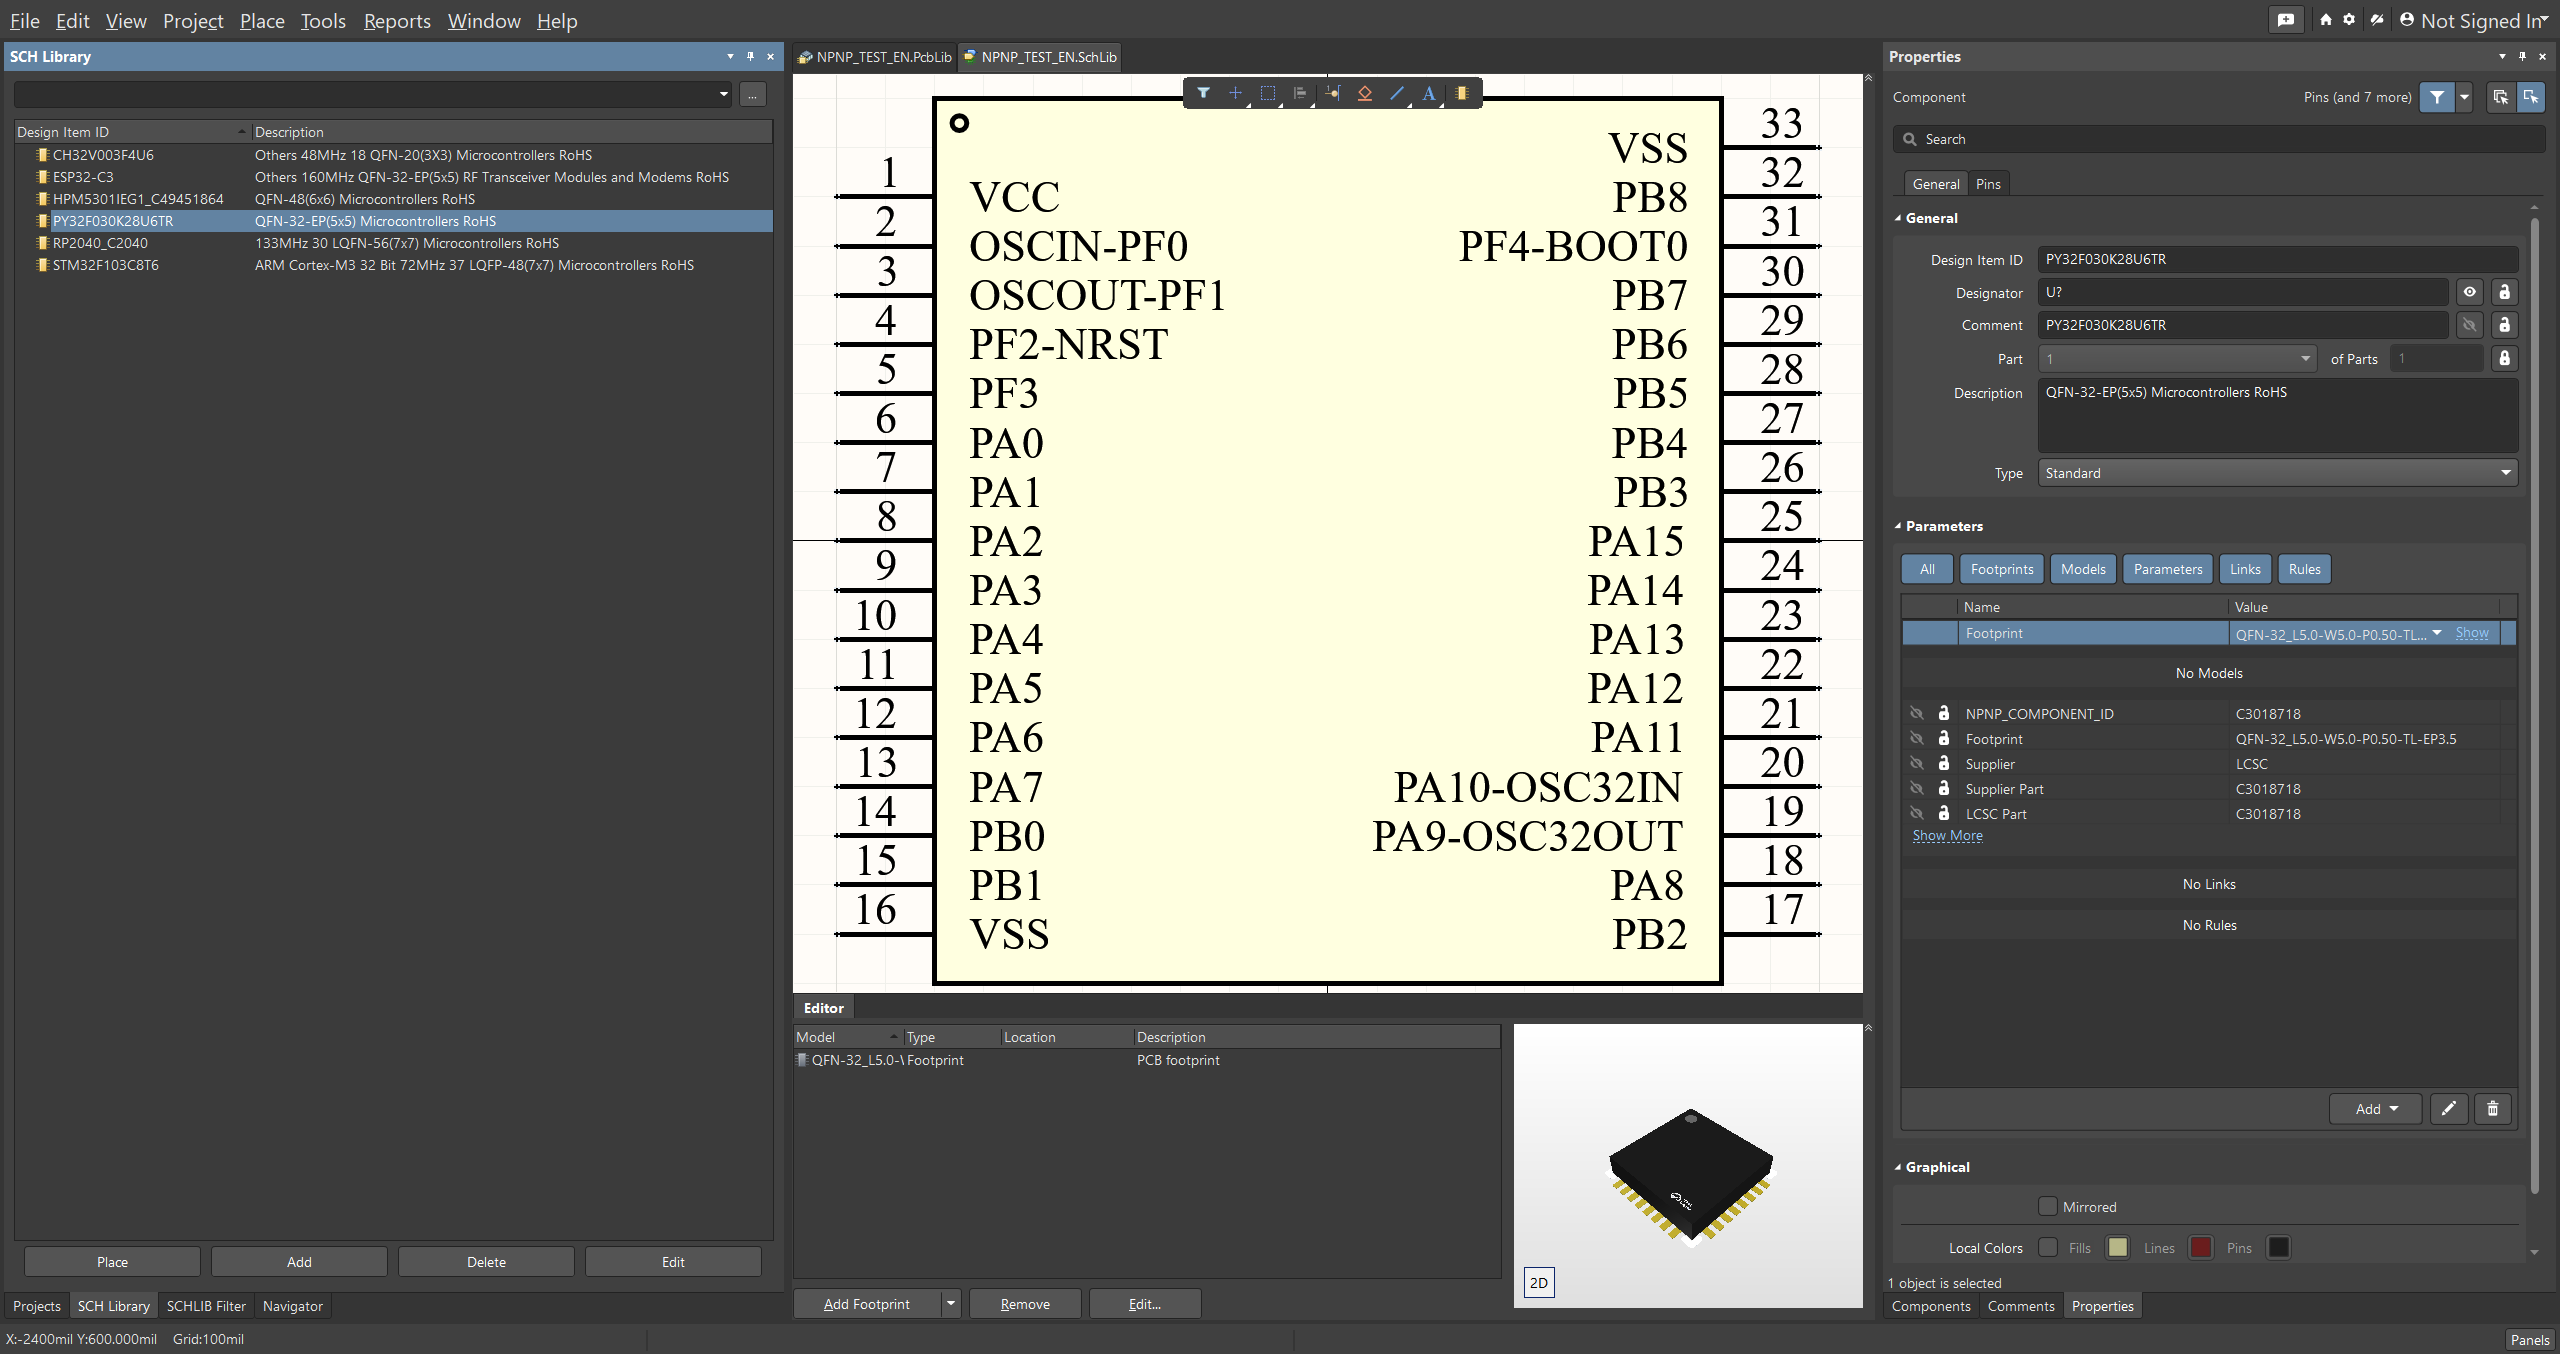The height and width of the screenshot is (1354, 2560).
Task: Open the Align objects tool
Action: click(1300, 93)
